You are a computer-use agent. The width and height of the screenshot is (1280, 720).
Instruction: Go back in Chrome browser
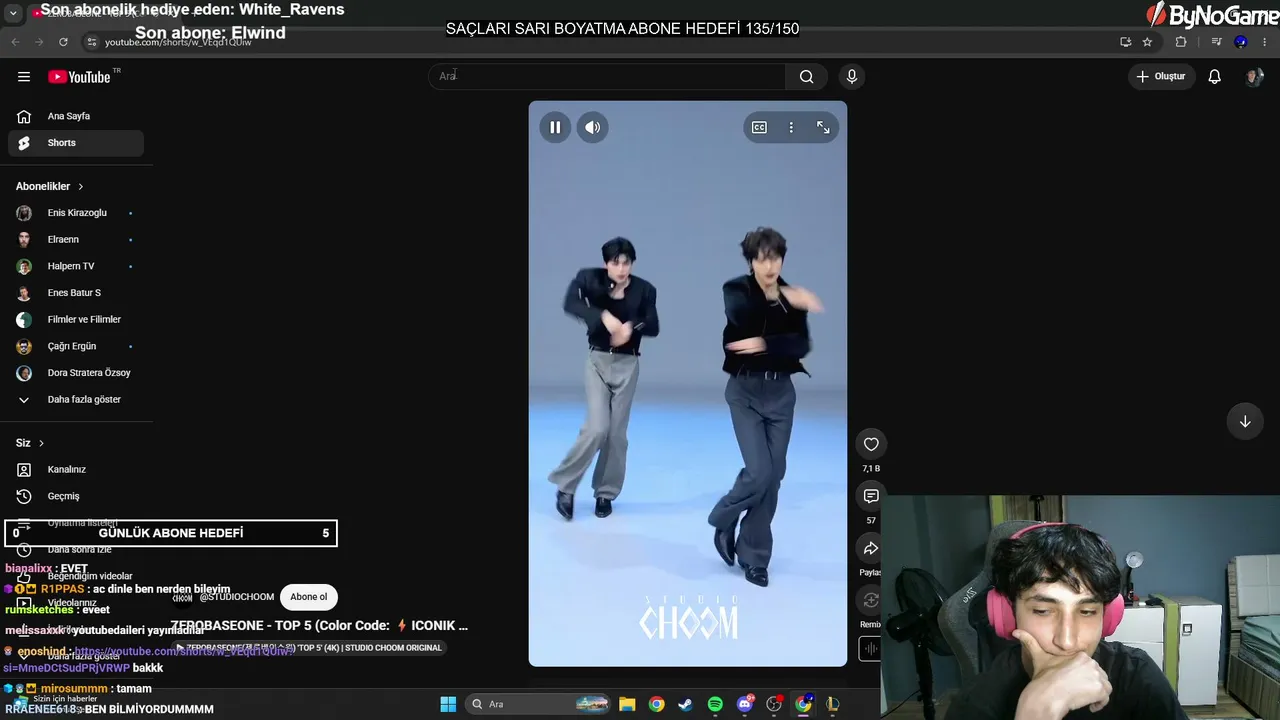click(x=15, y=42)
